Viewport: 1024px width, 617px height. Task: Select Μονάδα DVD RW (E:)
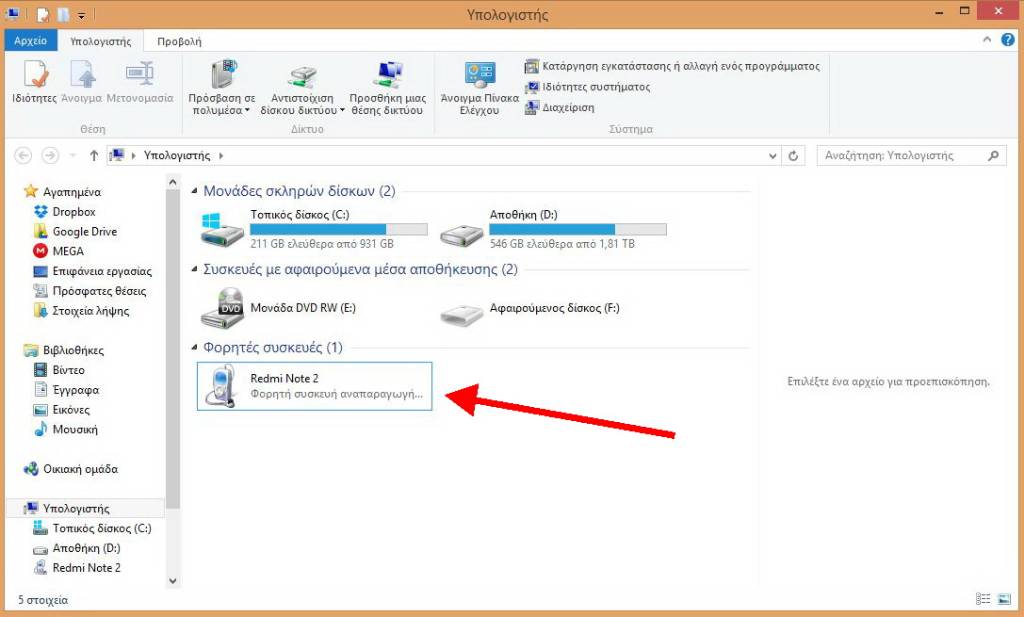(x=278, y=308)
